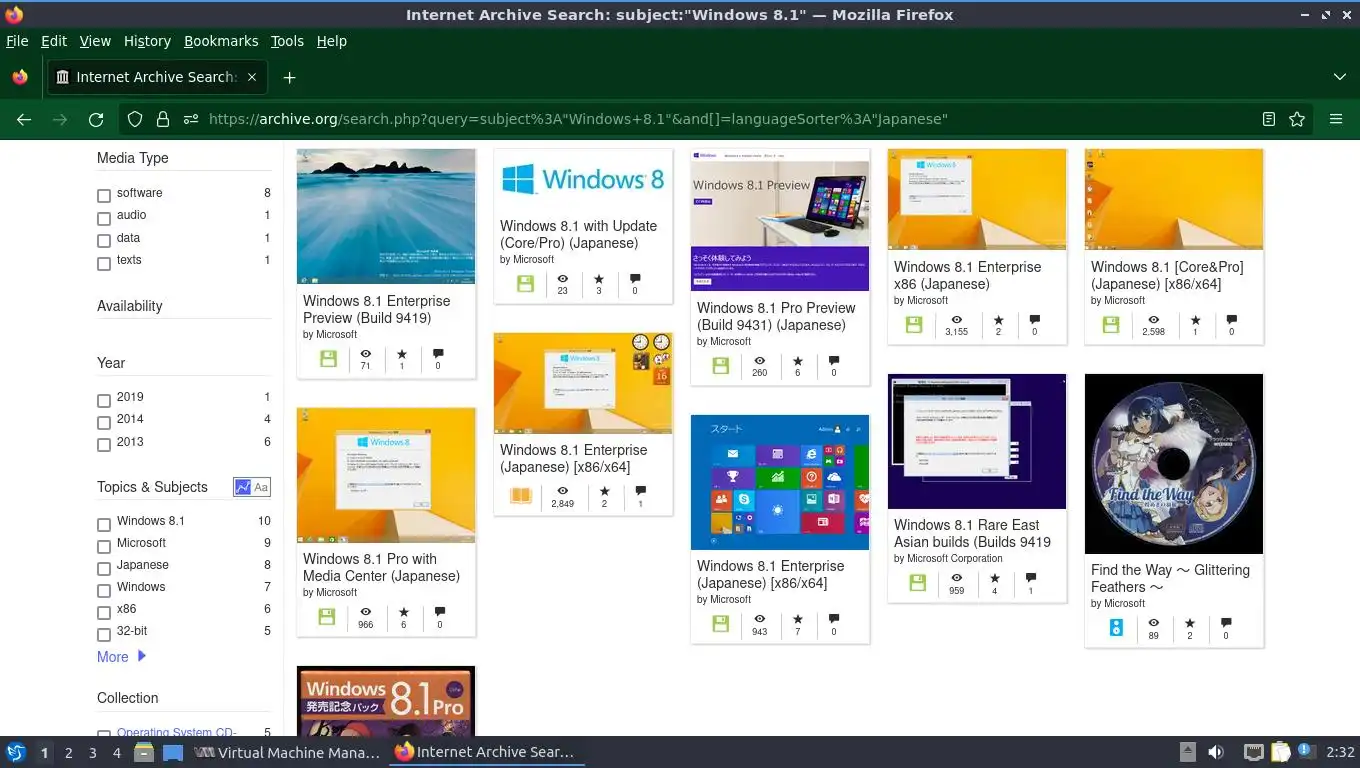1360x768 pixels.
Task: Check the software media type filter
Action: point(104,196)
